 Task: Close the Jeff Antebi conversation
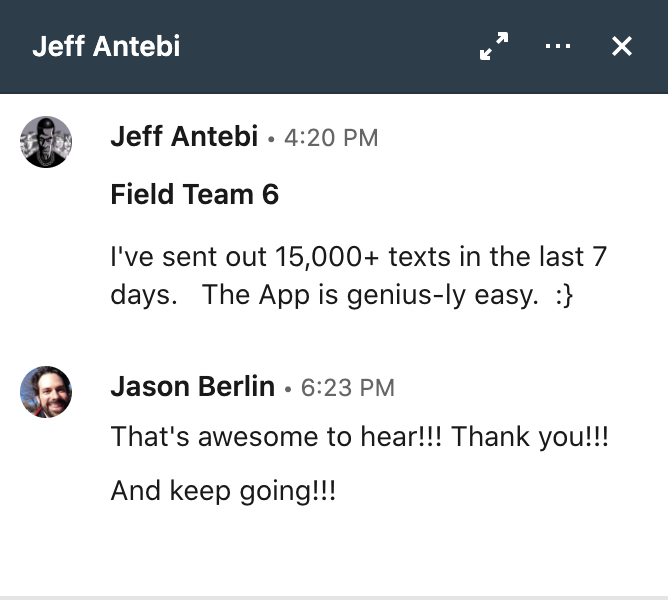pos(622,46)
